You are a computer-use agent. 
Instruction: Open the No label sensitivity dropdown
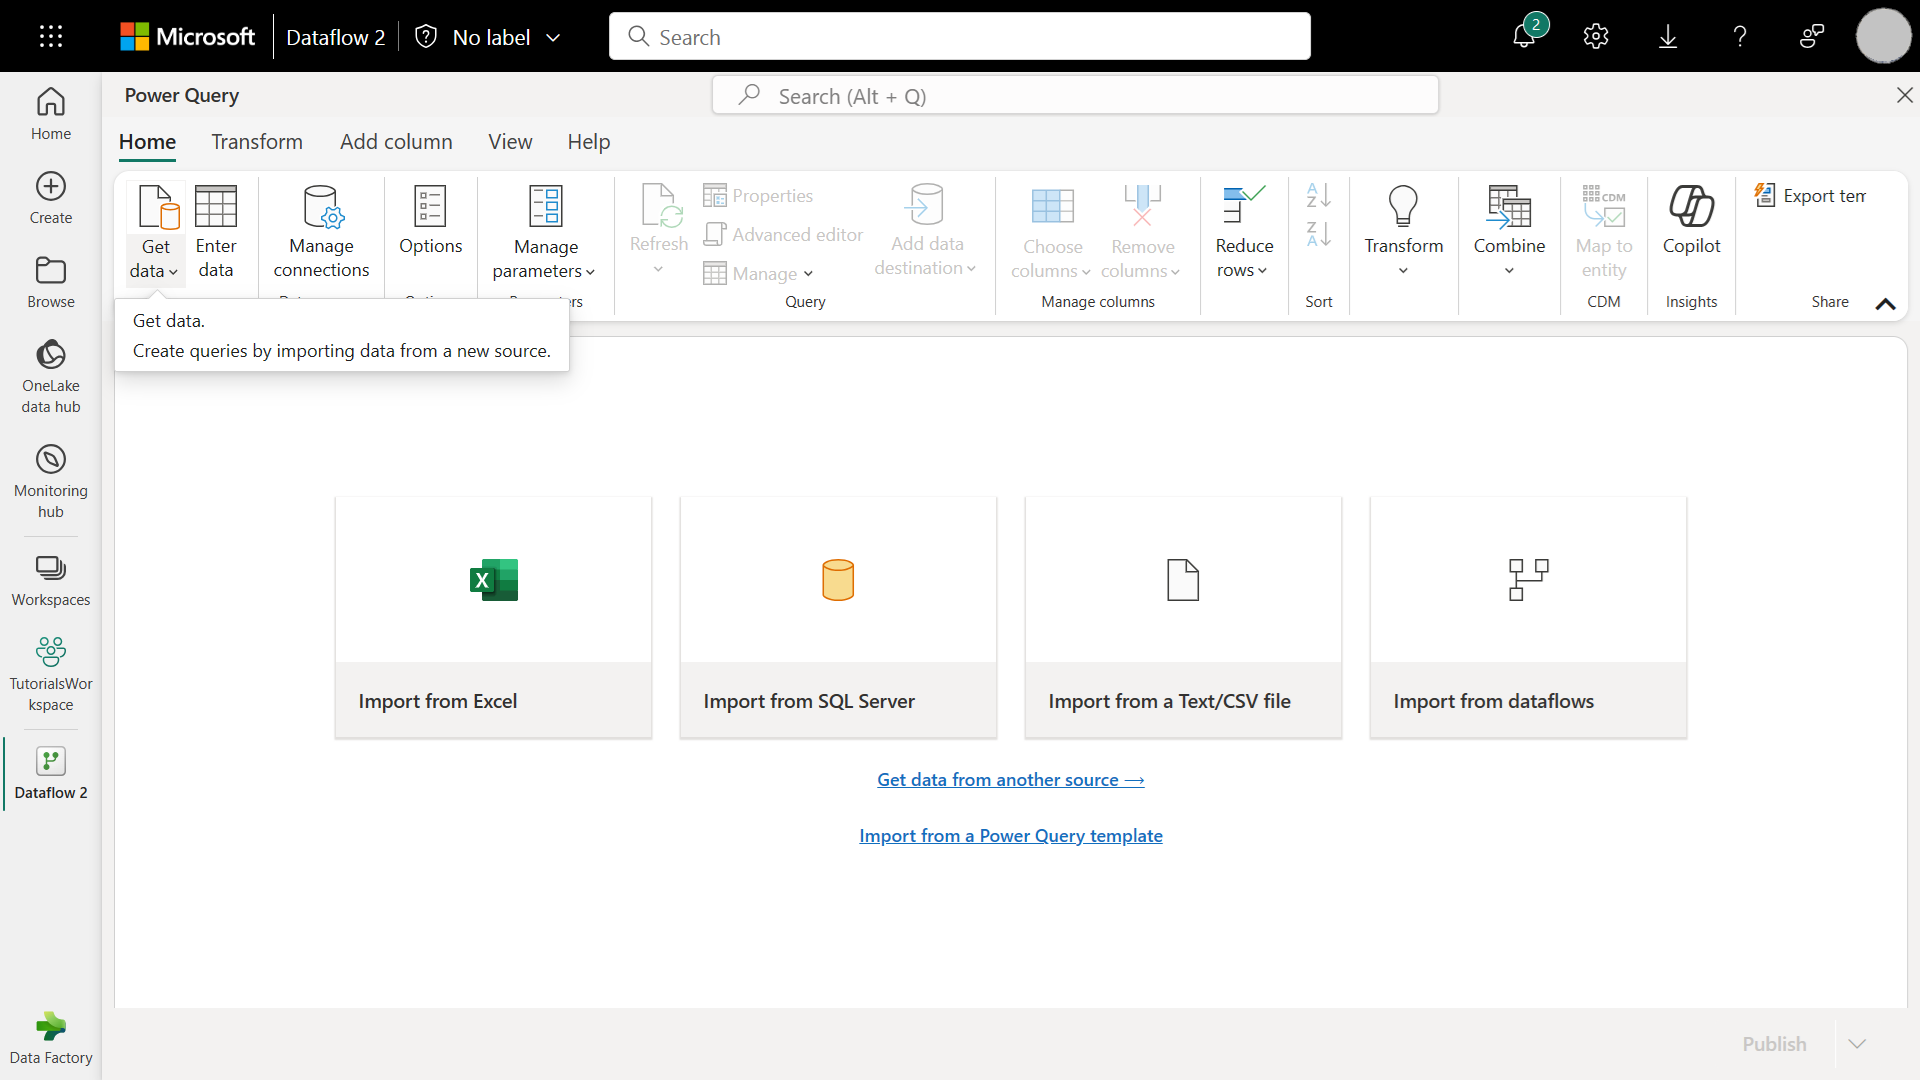(553, 38)
